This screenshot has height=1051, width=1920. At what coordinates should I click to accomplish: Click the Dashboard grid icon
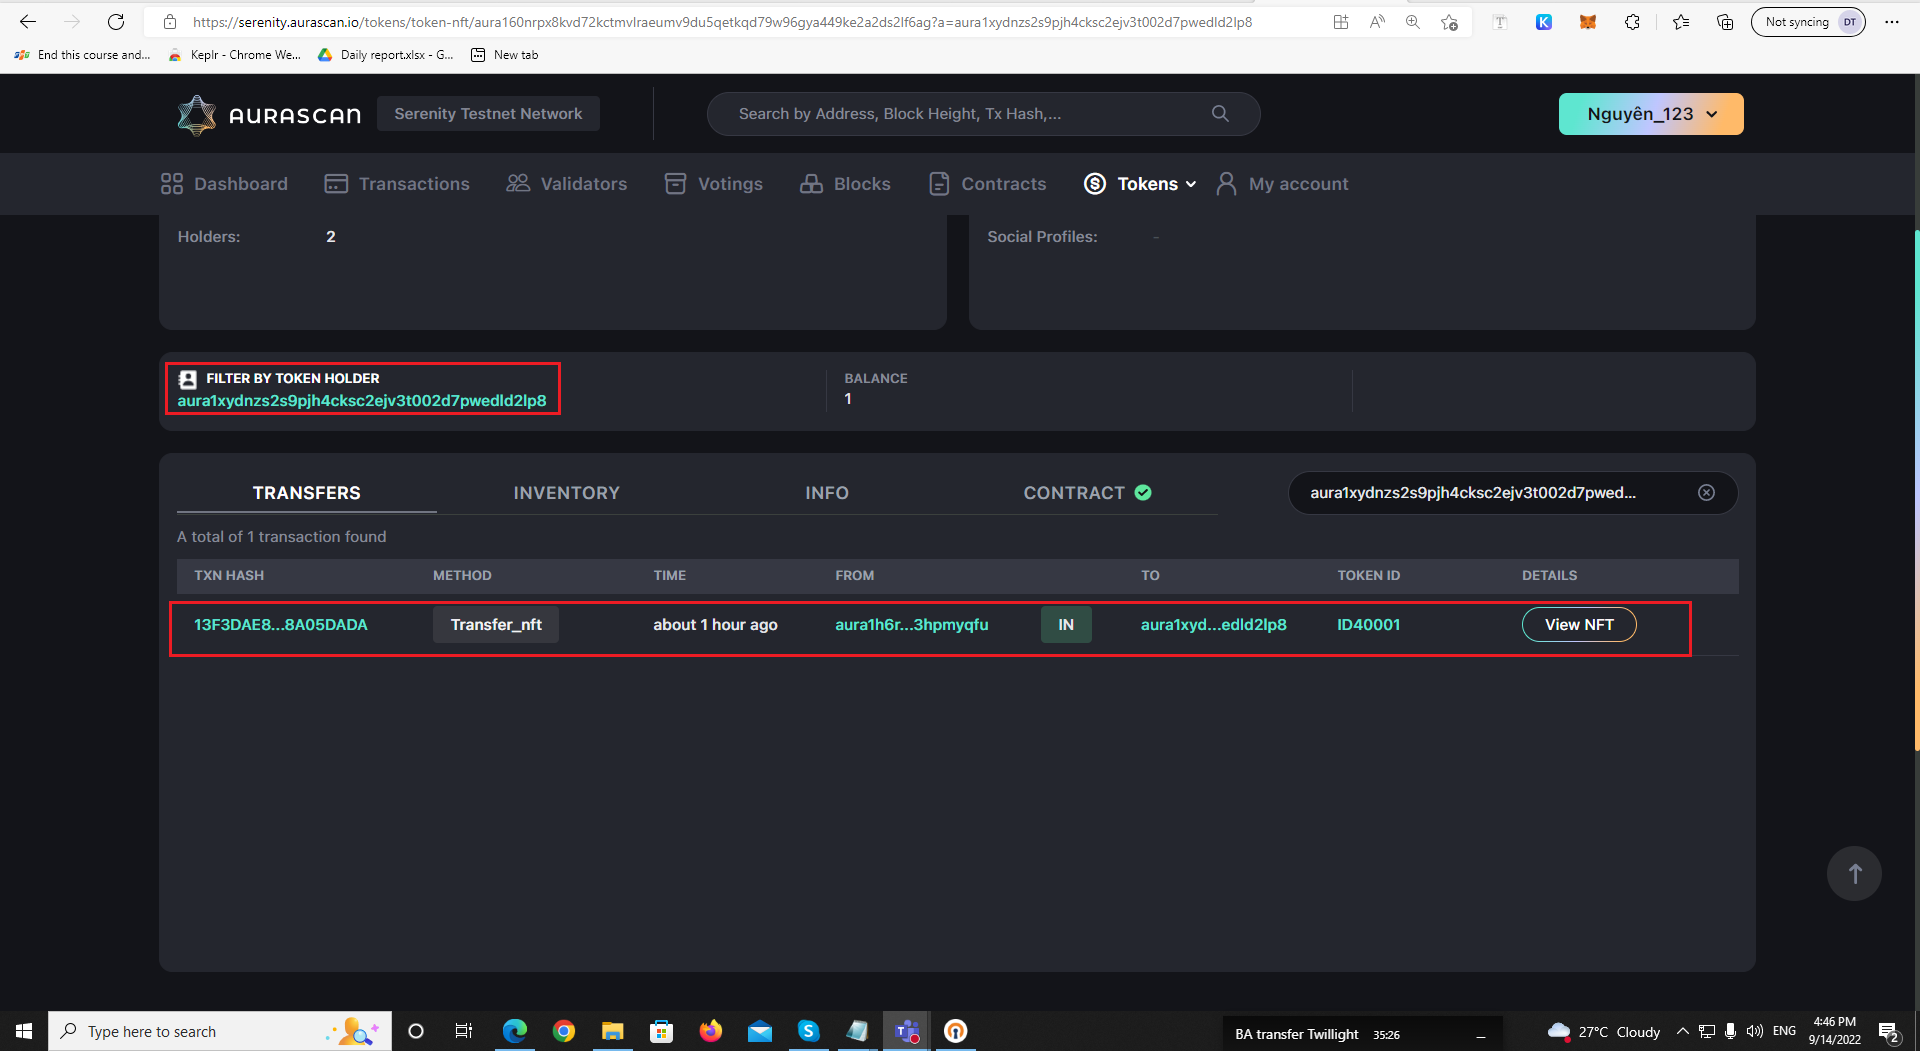click(171, 183)
